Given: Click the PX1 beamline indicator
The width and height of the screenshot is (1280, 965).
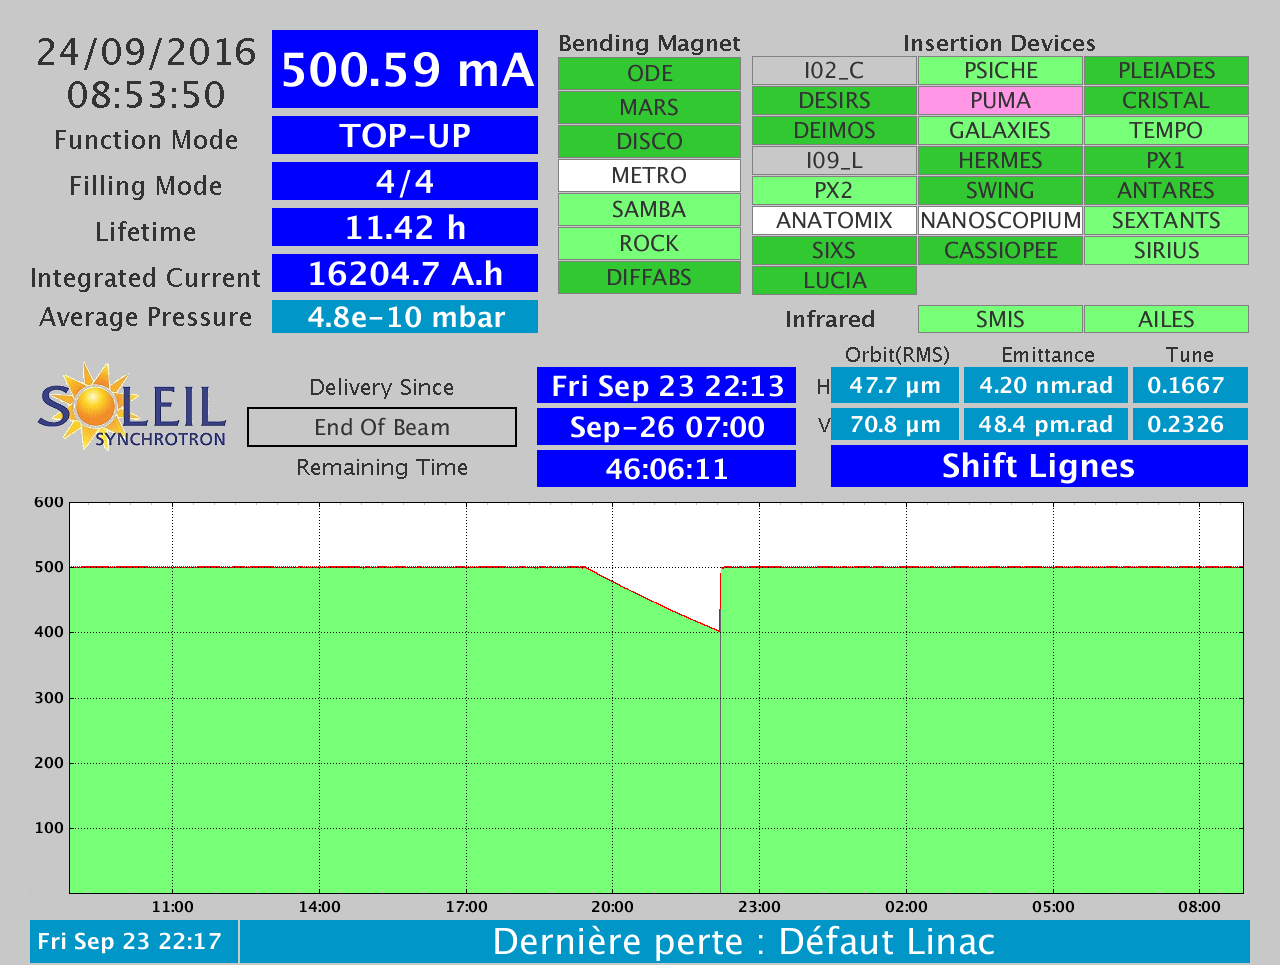Looking at the screenshot, I should [x=1166, y=161].
